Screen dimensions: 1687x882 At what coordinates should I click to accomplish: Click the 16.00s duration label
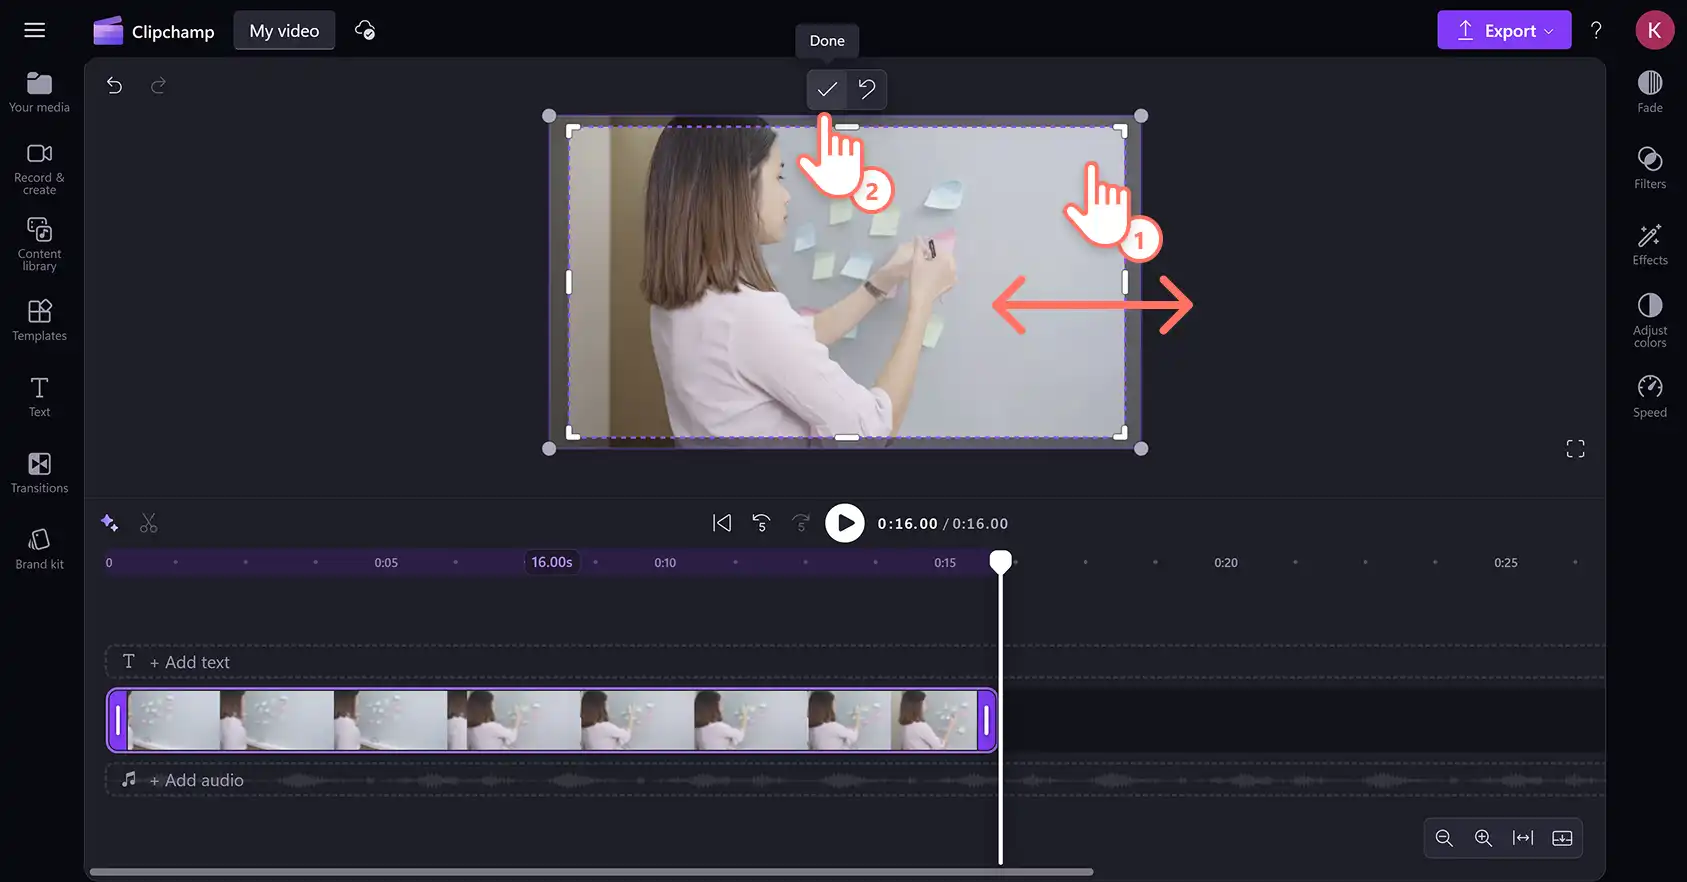coord(552,562)
